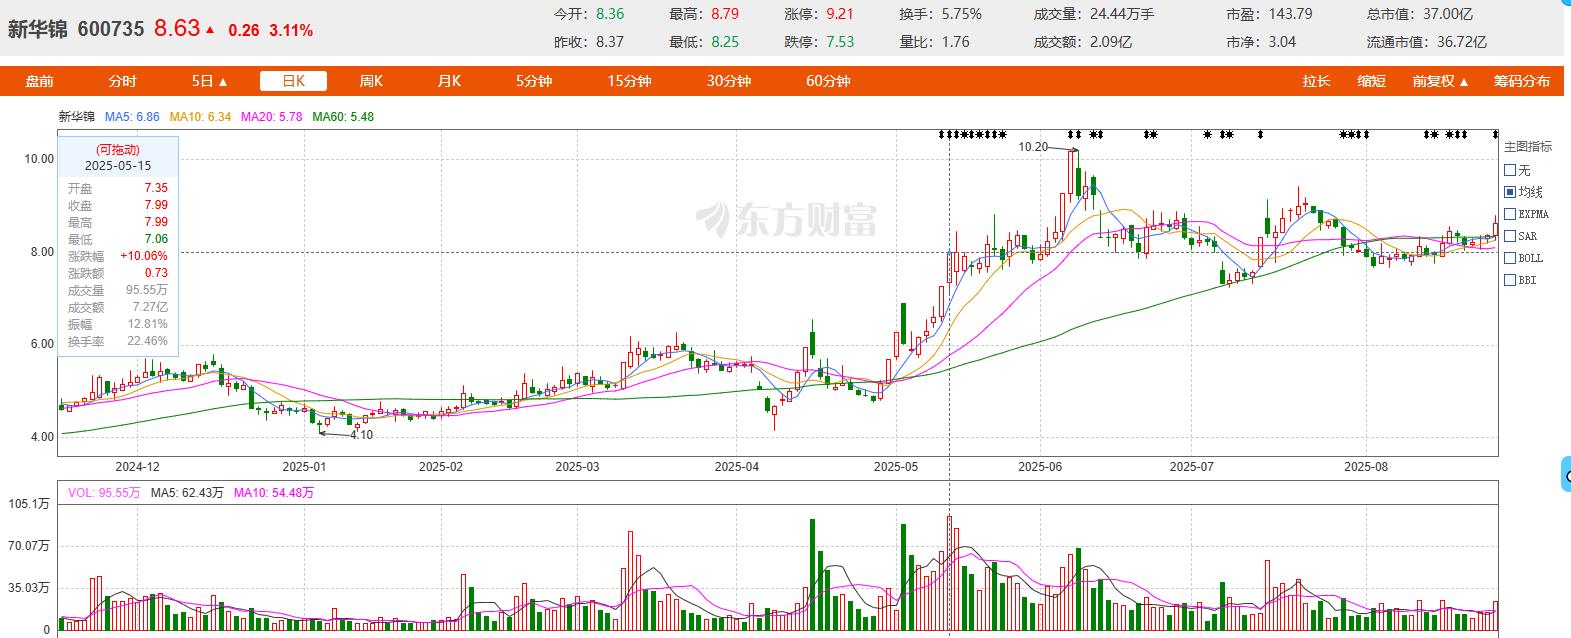The height and width of the screenshot is (638, 1571).
Task: Click the 最高 8.79 value
Action: 725,14
